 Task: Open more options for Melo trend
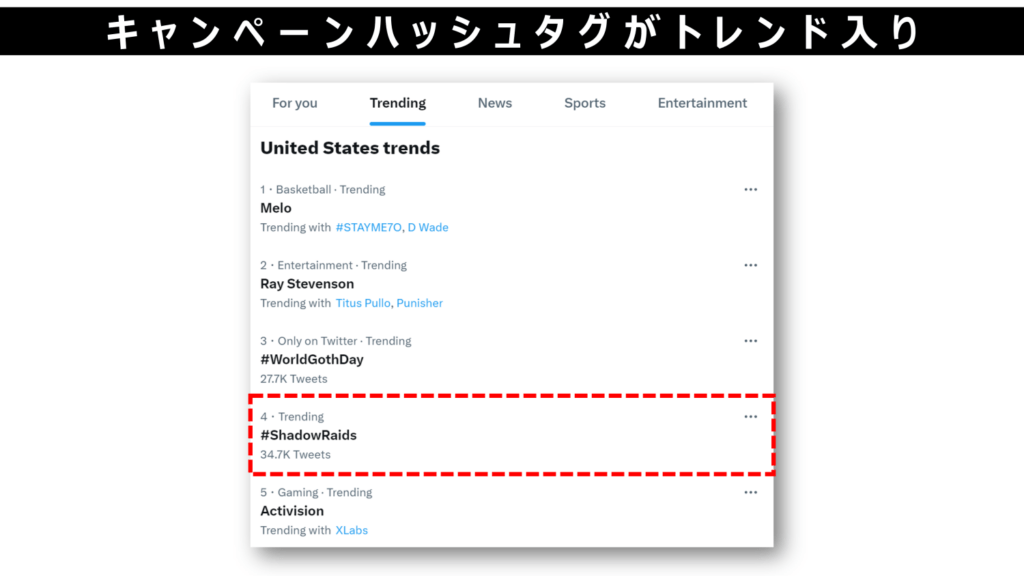(750, 189)
